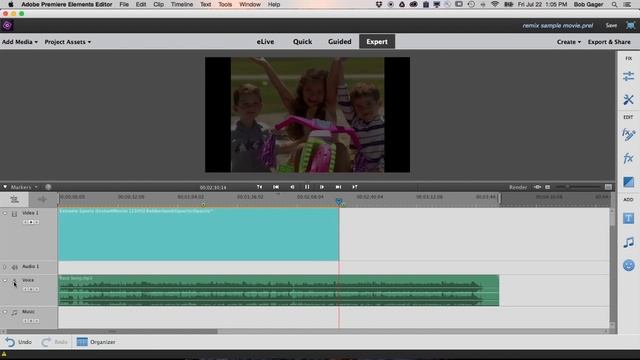Open Export & Share
Viewport: 640px width, 360px height.
point(609,42)
